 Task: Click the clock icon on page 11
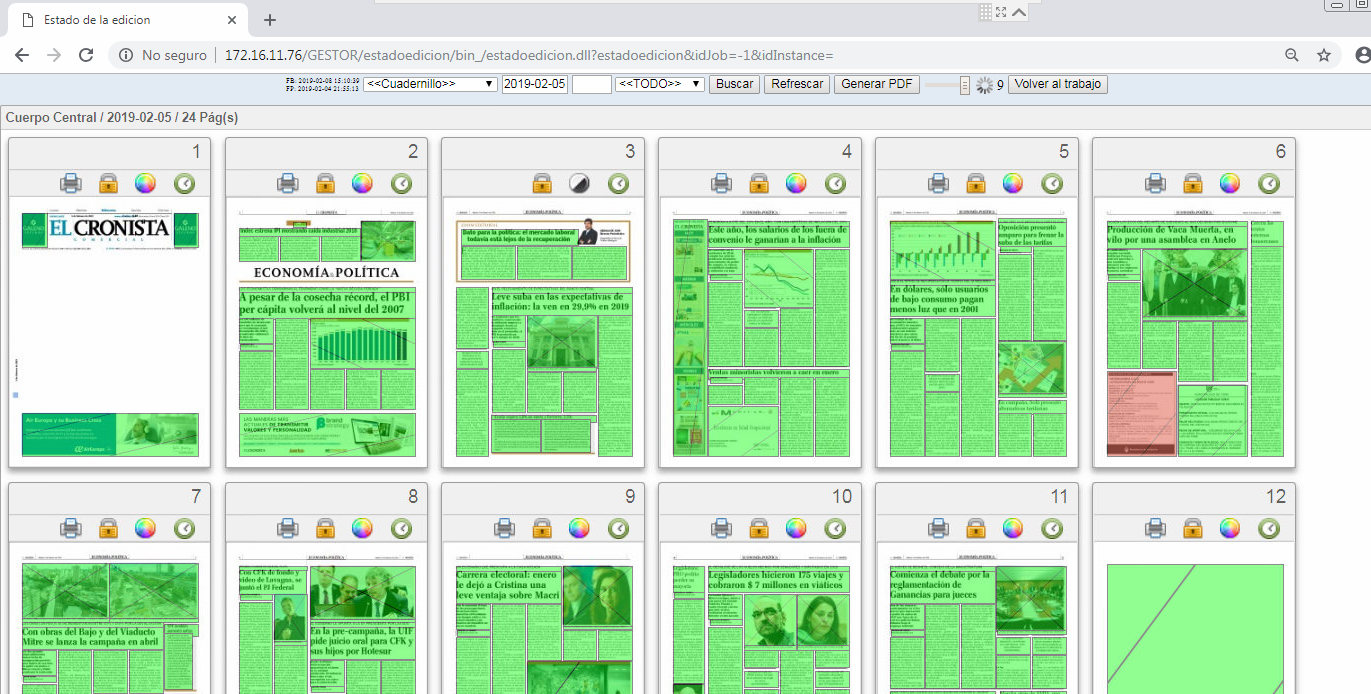[1052, 528]
